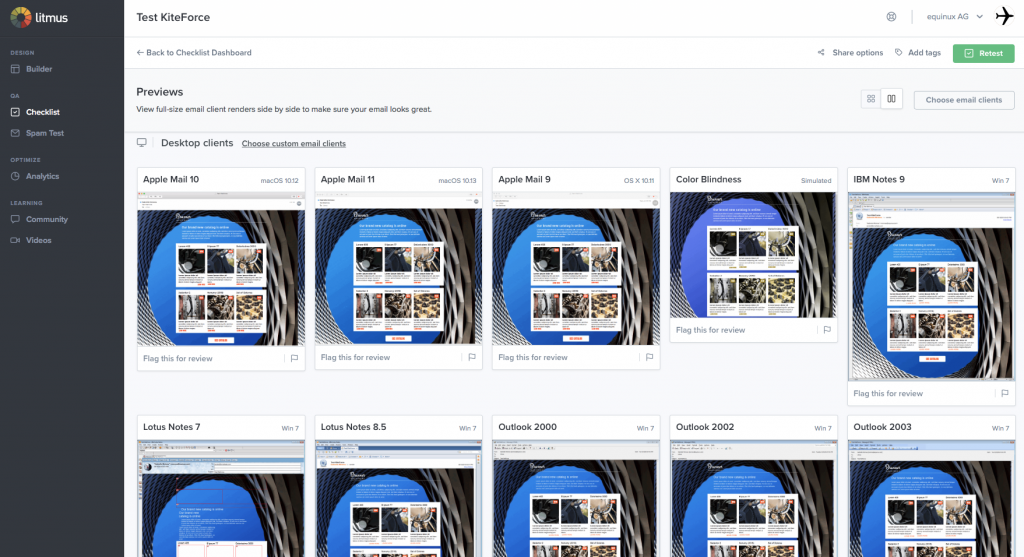The height and width of the screenshot is (557, 1024).
Task: Switch to side-by-side full-size view
Action: tap(891, 99)
